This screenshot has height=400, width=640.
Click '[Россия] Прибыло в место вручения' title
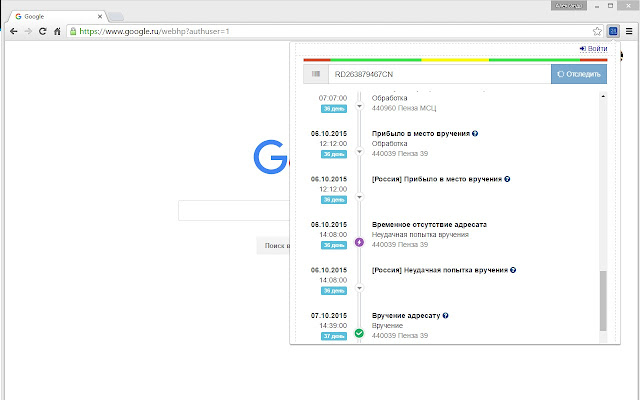[437, 179]
